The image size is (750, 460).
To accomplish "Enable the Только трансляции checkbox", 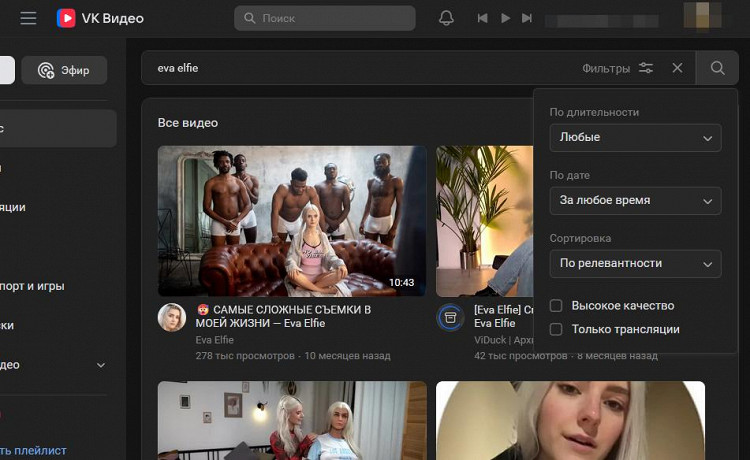I will (557, 329).
